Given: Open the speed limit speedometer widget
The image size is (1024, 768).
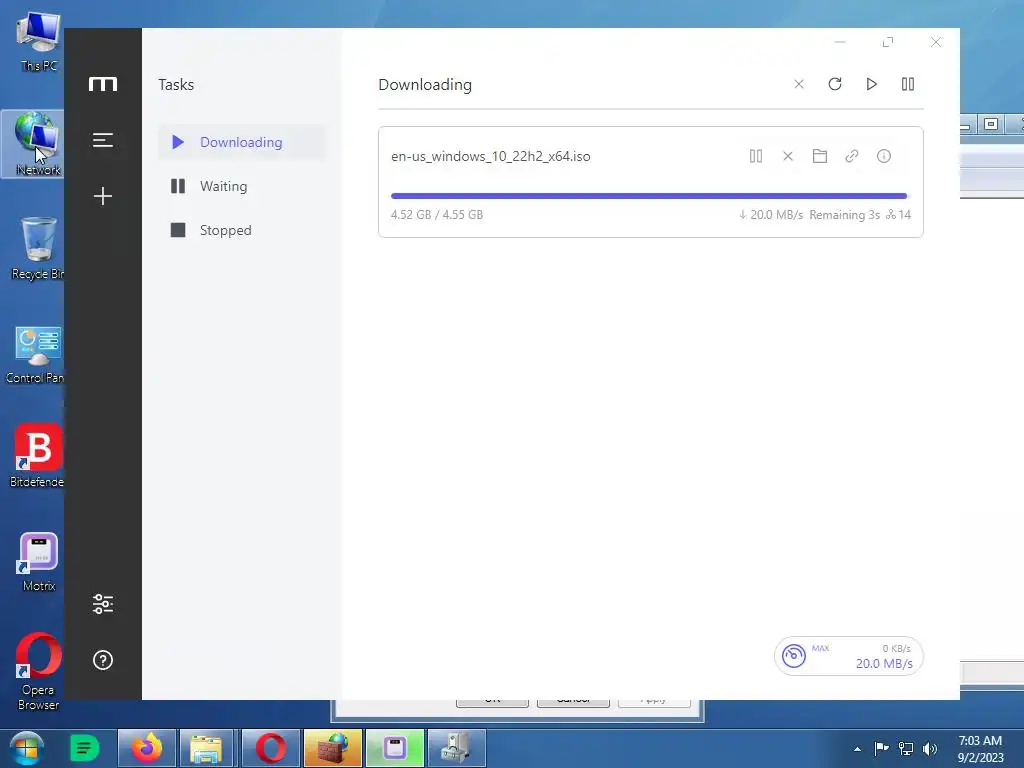Looking at the screenshot, I should 793,656.
